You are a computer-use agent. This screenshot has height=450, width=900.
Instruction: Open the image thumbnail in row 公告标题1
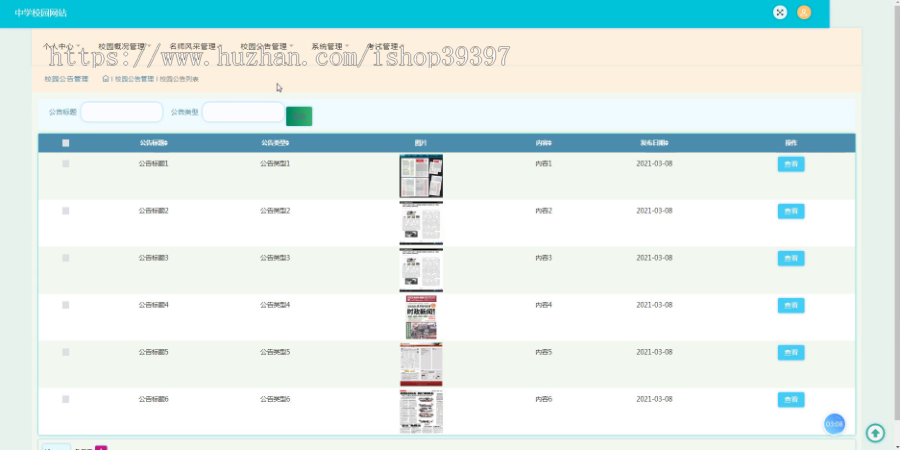[421, 176]
